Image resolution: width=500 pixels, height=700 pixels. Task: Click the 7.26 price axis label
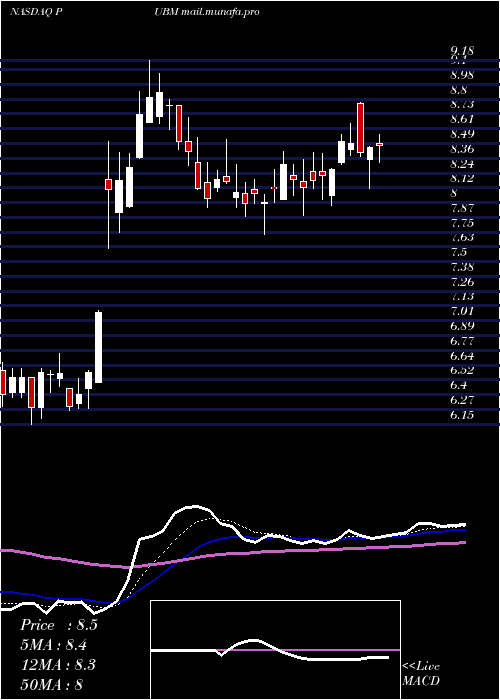click(x=462, y=282)
